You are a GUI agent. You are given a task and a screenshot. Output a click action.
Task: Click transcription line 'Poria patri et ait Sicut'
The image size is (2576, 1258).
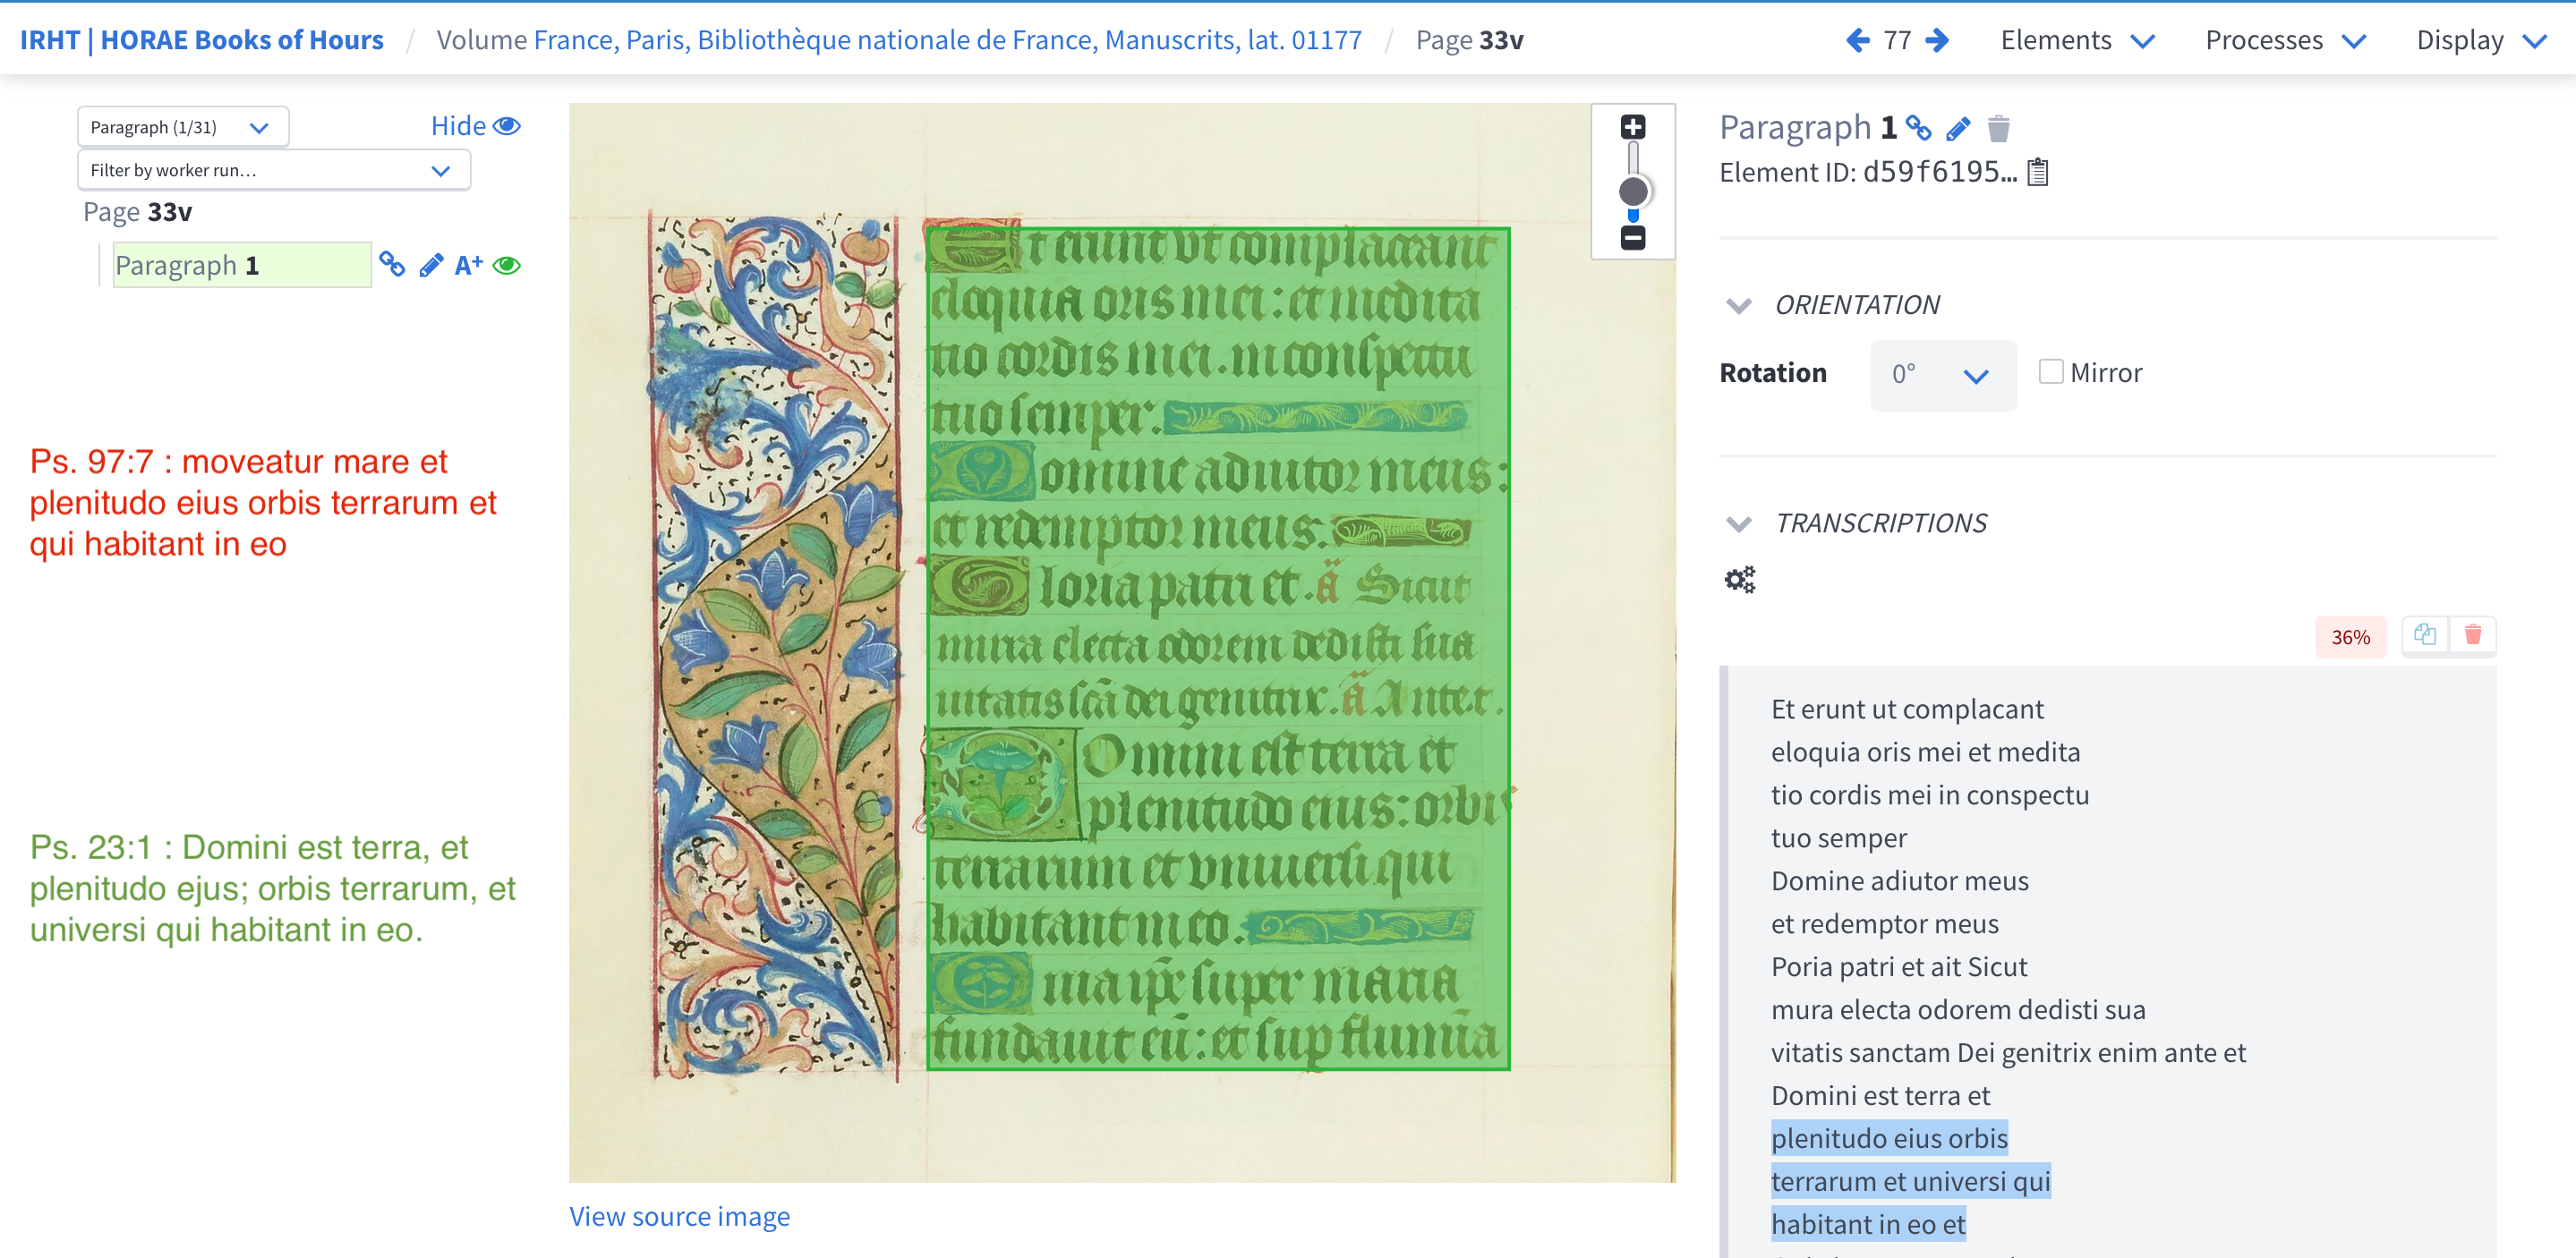coord(1899,967)
